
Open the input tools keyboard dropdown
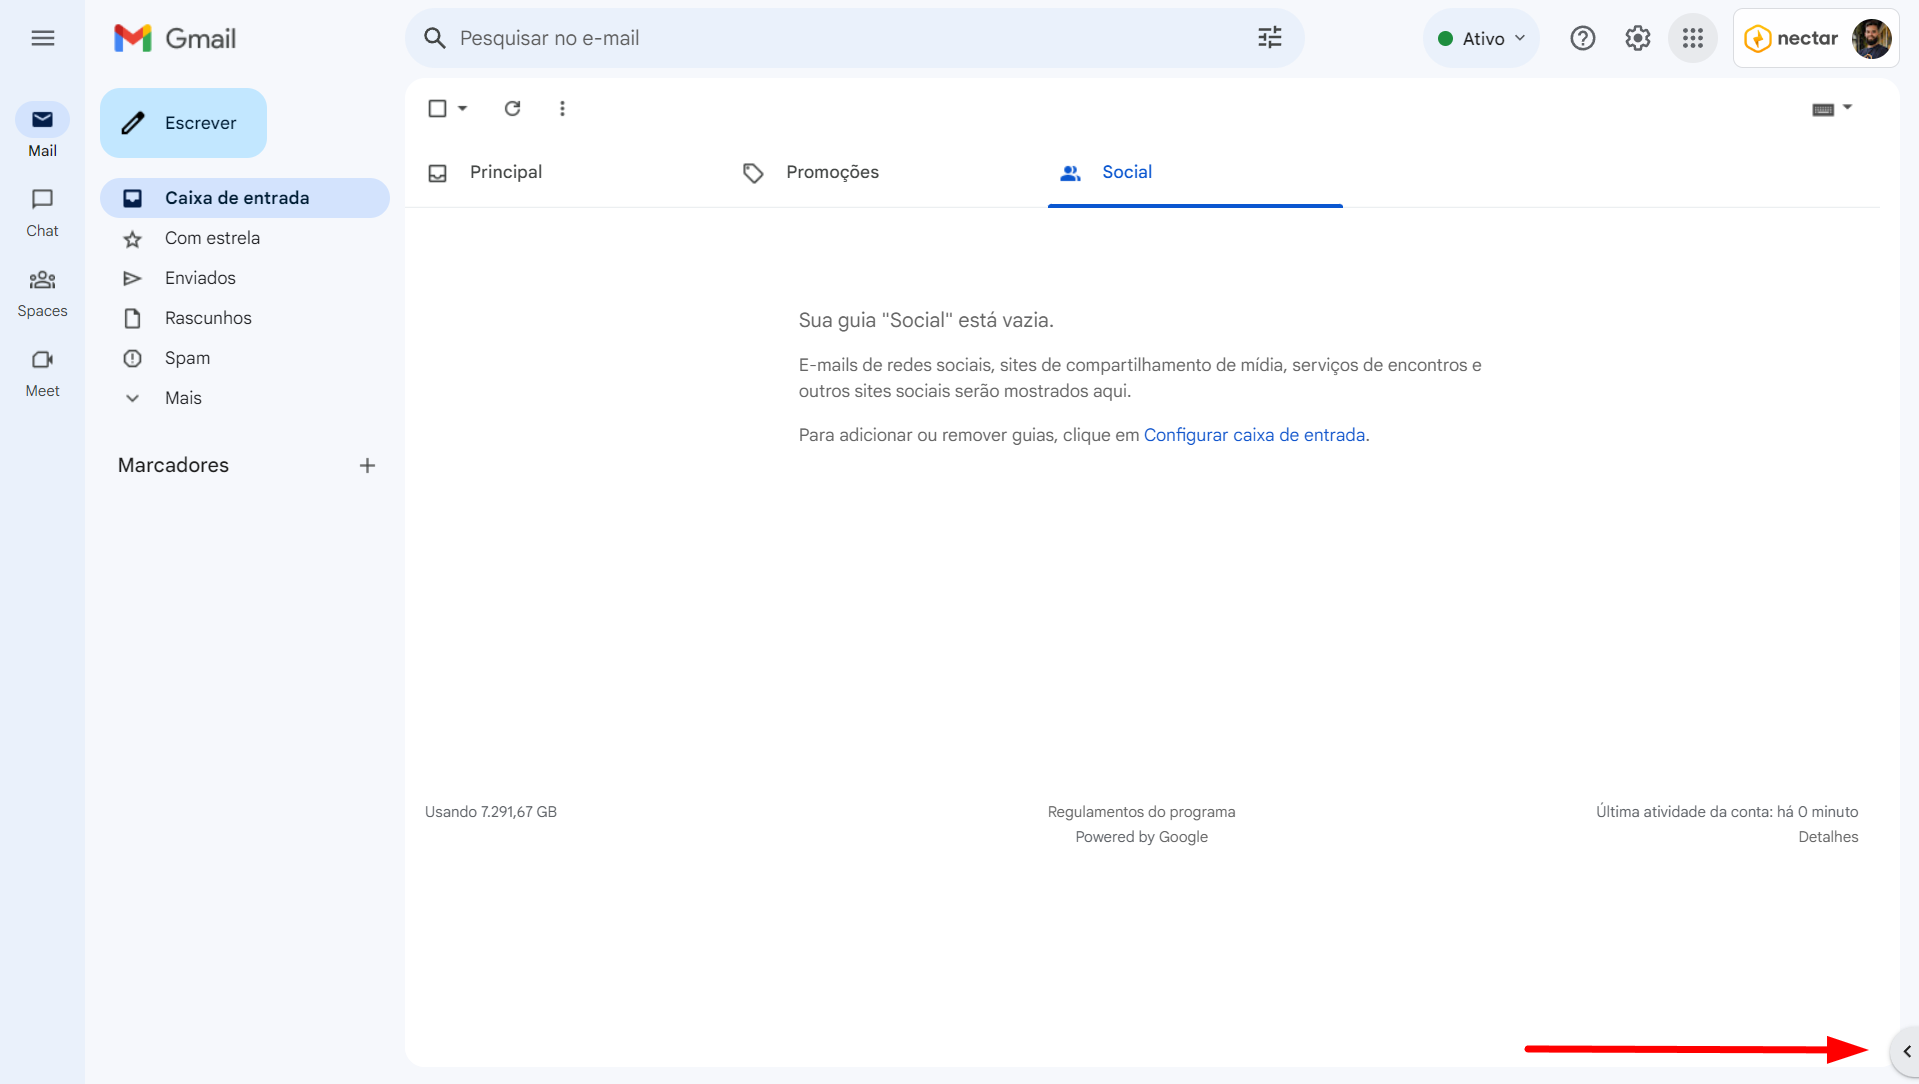tap(1832, 108)
